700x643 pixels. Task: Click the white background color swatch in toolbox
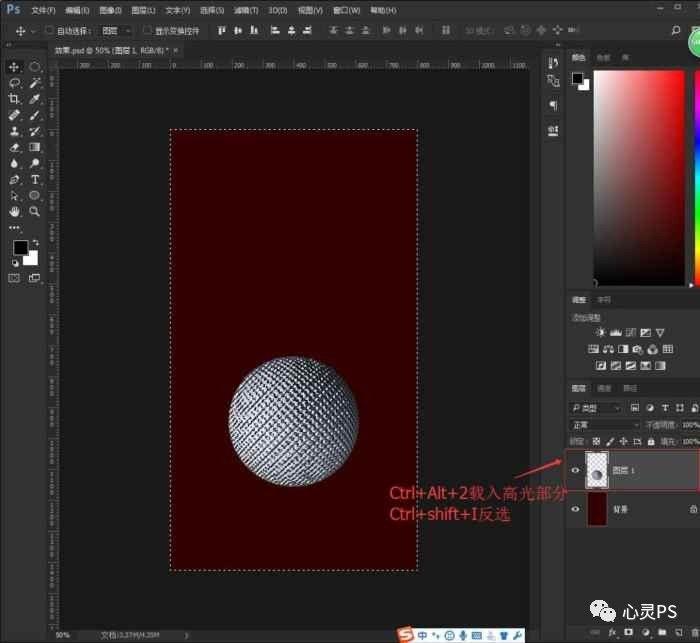point(31,259)
